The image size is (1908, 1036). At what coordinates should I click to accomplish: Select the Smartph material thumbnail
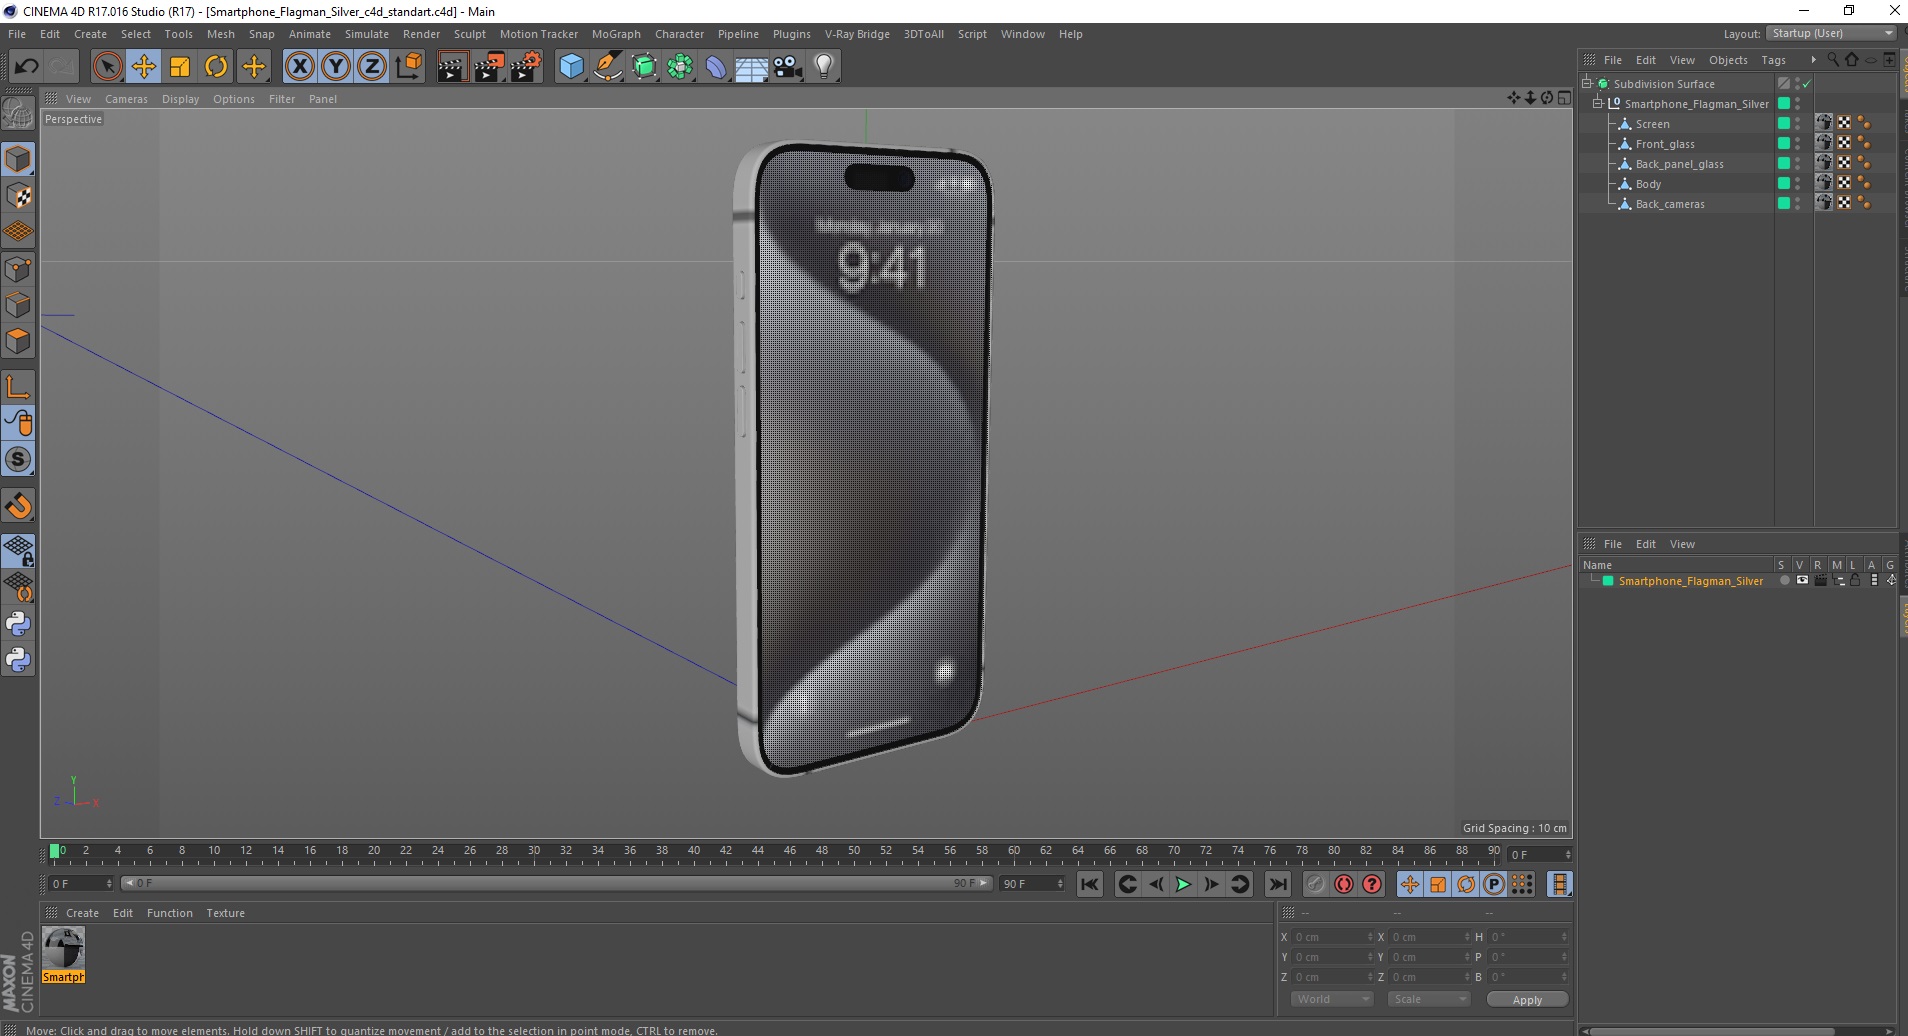click(x=63, y=955)
